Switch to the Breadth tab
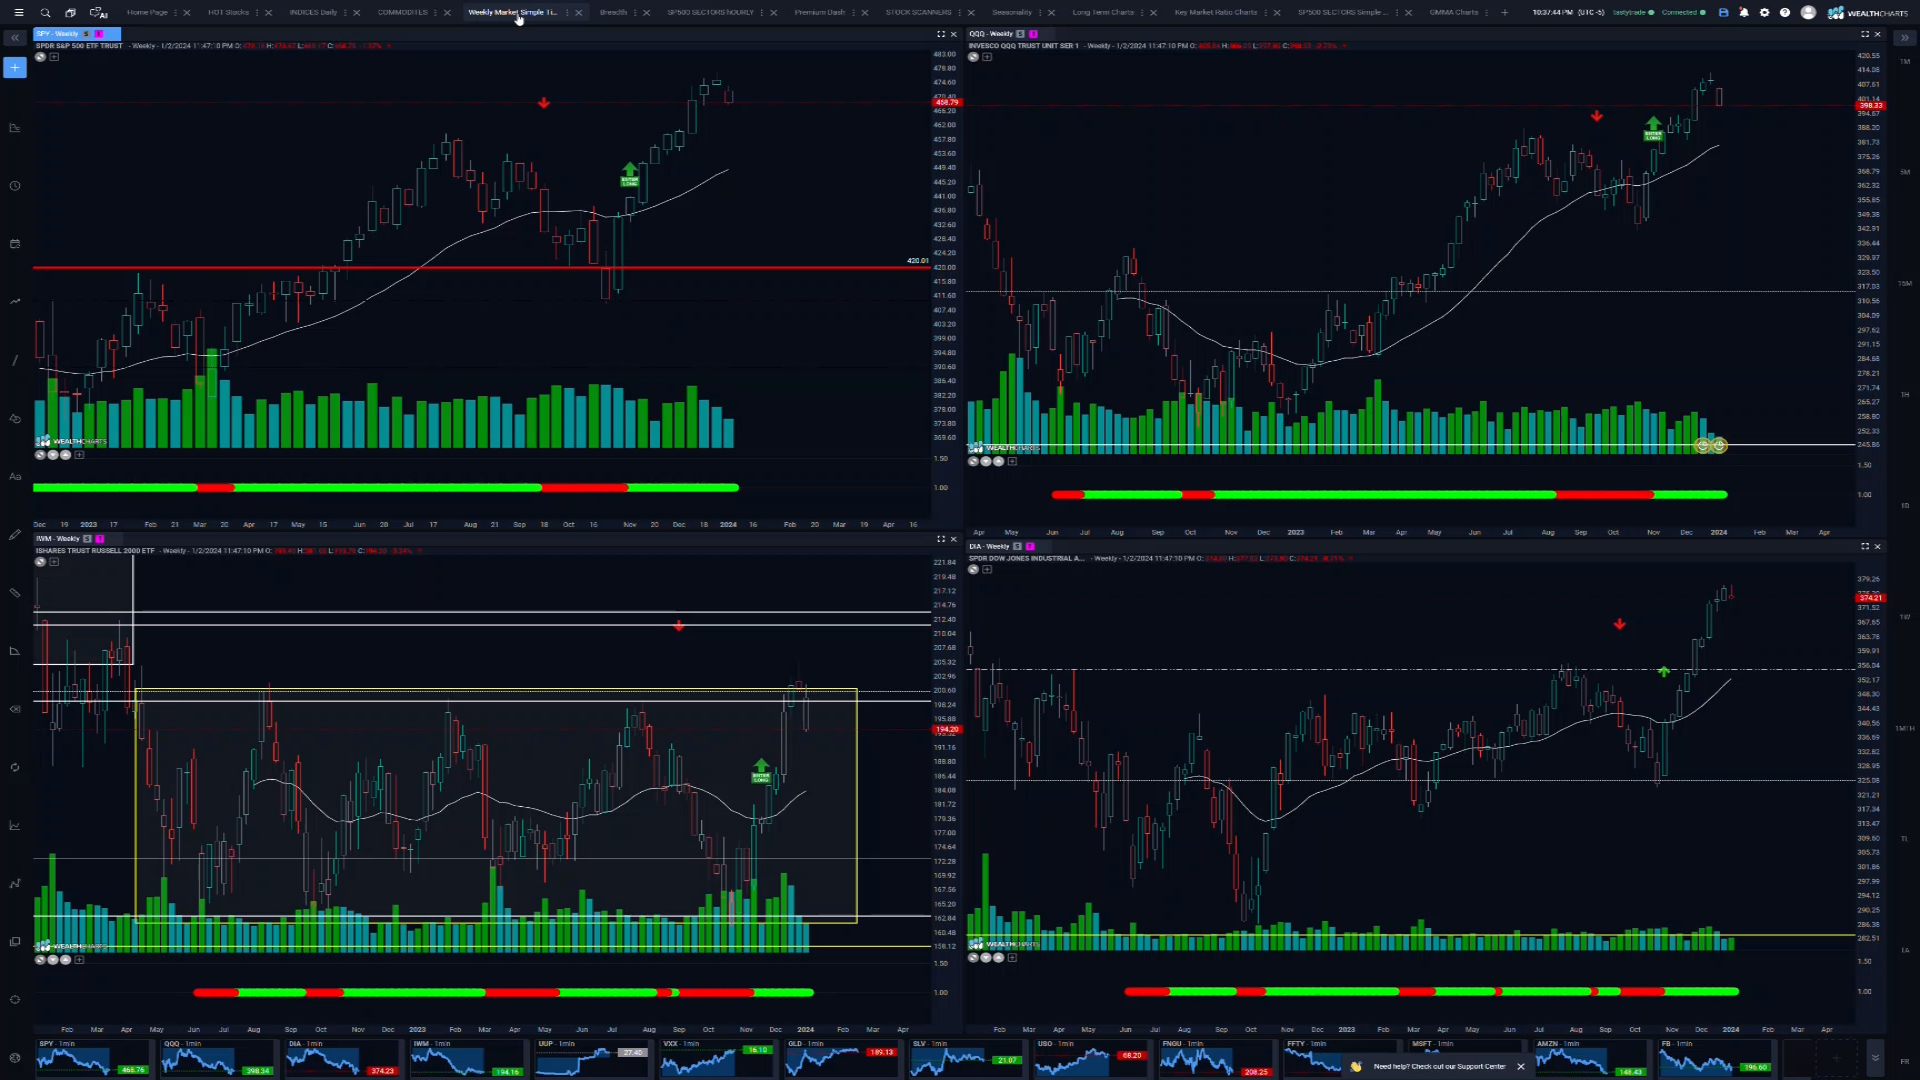This screenshot has width=1920, height=1080. tap(613, 13)
